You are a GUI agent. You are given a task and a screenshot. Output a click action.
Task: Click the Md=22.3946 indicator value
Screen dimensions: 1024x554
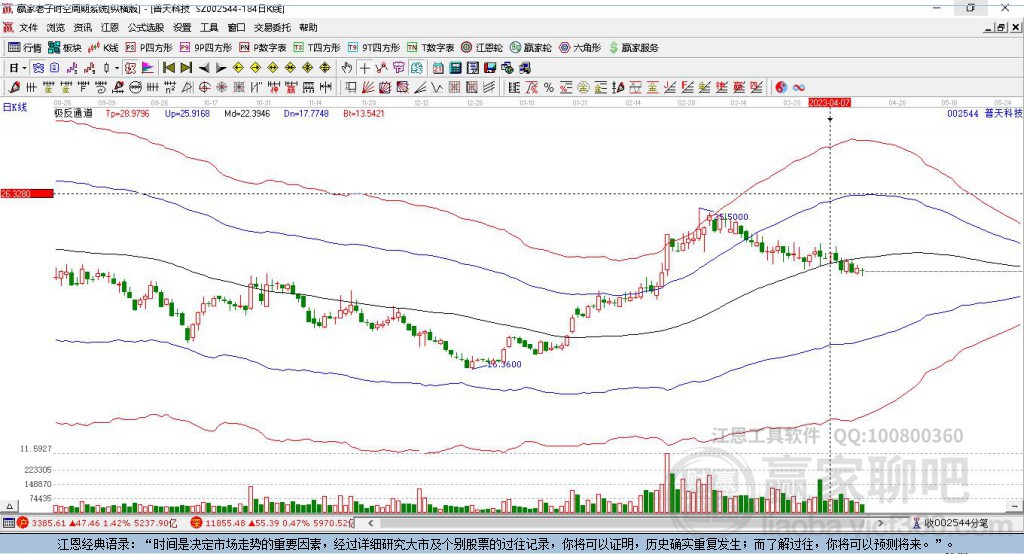(247, 114)
